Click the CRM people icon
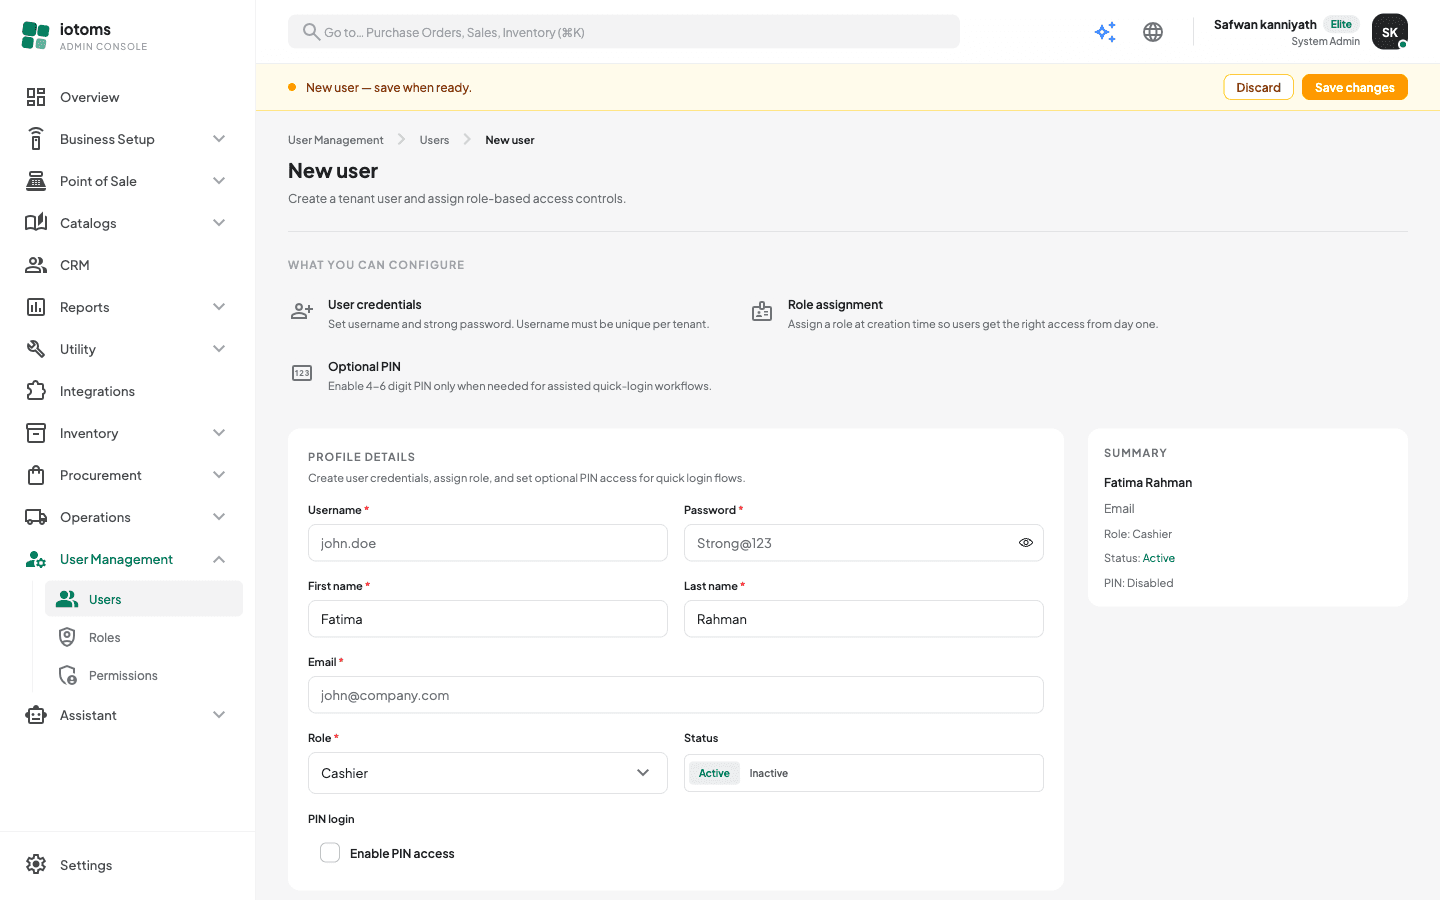The width and height of the screenshot is (1440, 900). [x=36, y=265]
